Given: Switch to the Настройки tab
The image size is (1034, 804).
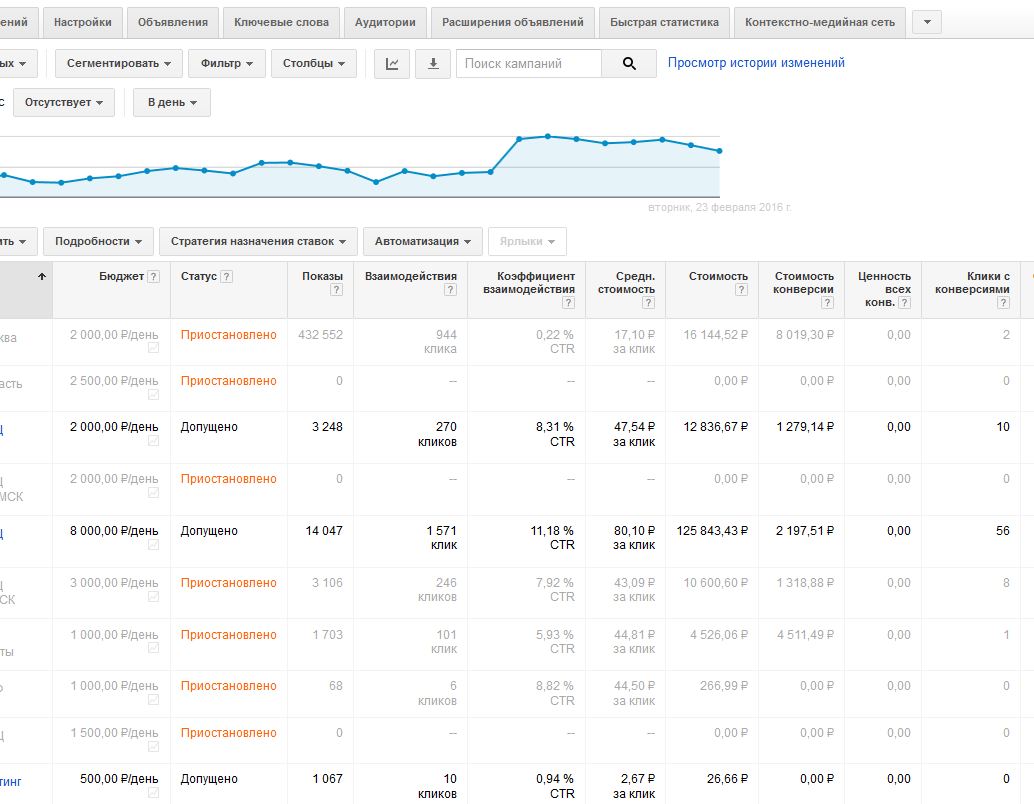Looking at the screenshot, I should [x=82, y=22].
